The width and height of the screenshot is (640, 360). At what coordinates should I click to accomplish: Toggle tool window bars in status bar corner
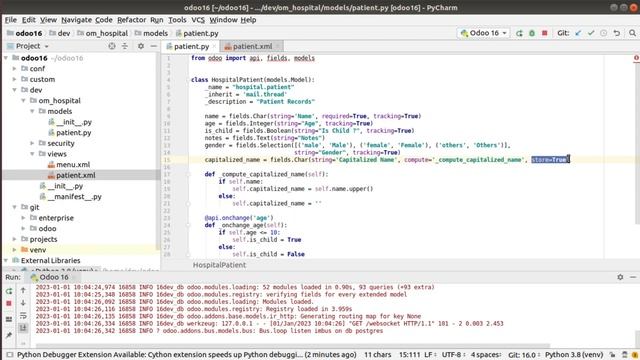(10, 355)
